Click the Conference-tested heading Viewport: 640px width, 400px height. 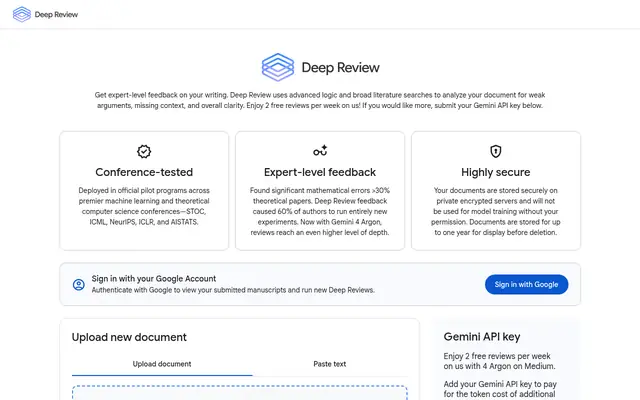tap(144, 172)
